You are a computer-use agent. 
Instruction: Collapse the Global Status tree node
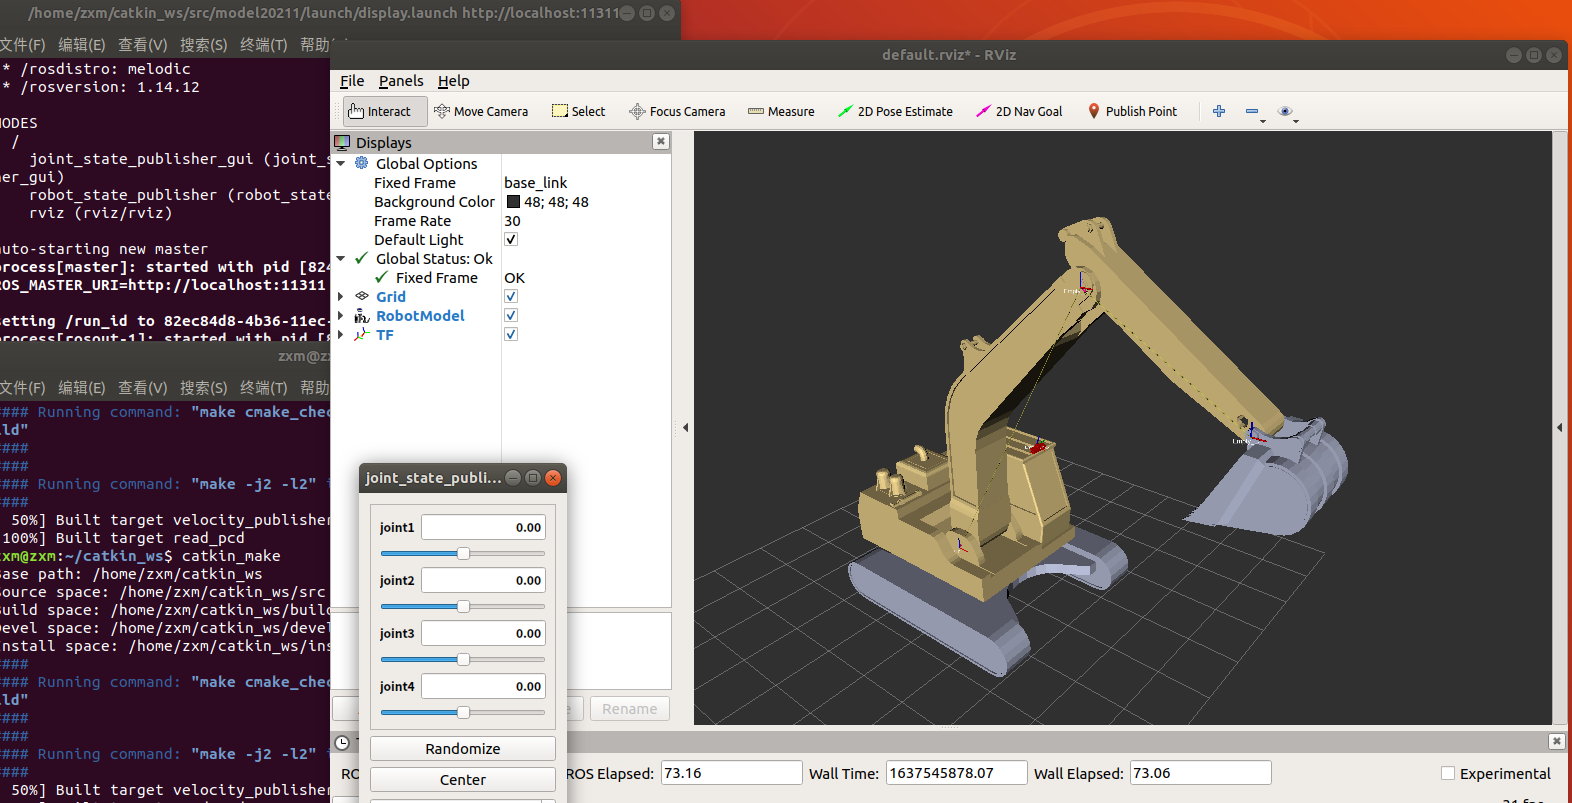pos(341,258)
